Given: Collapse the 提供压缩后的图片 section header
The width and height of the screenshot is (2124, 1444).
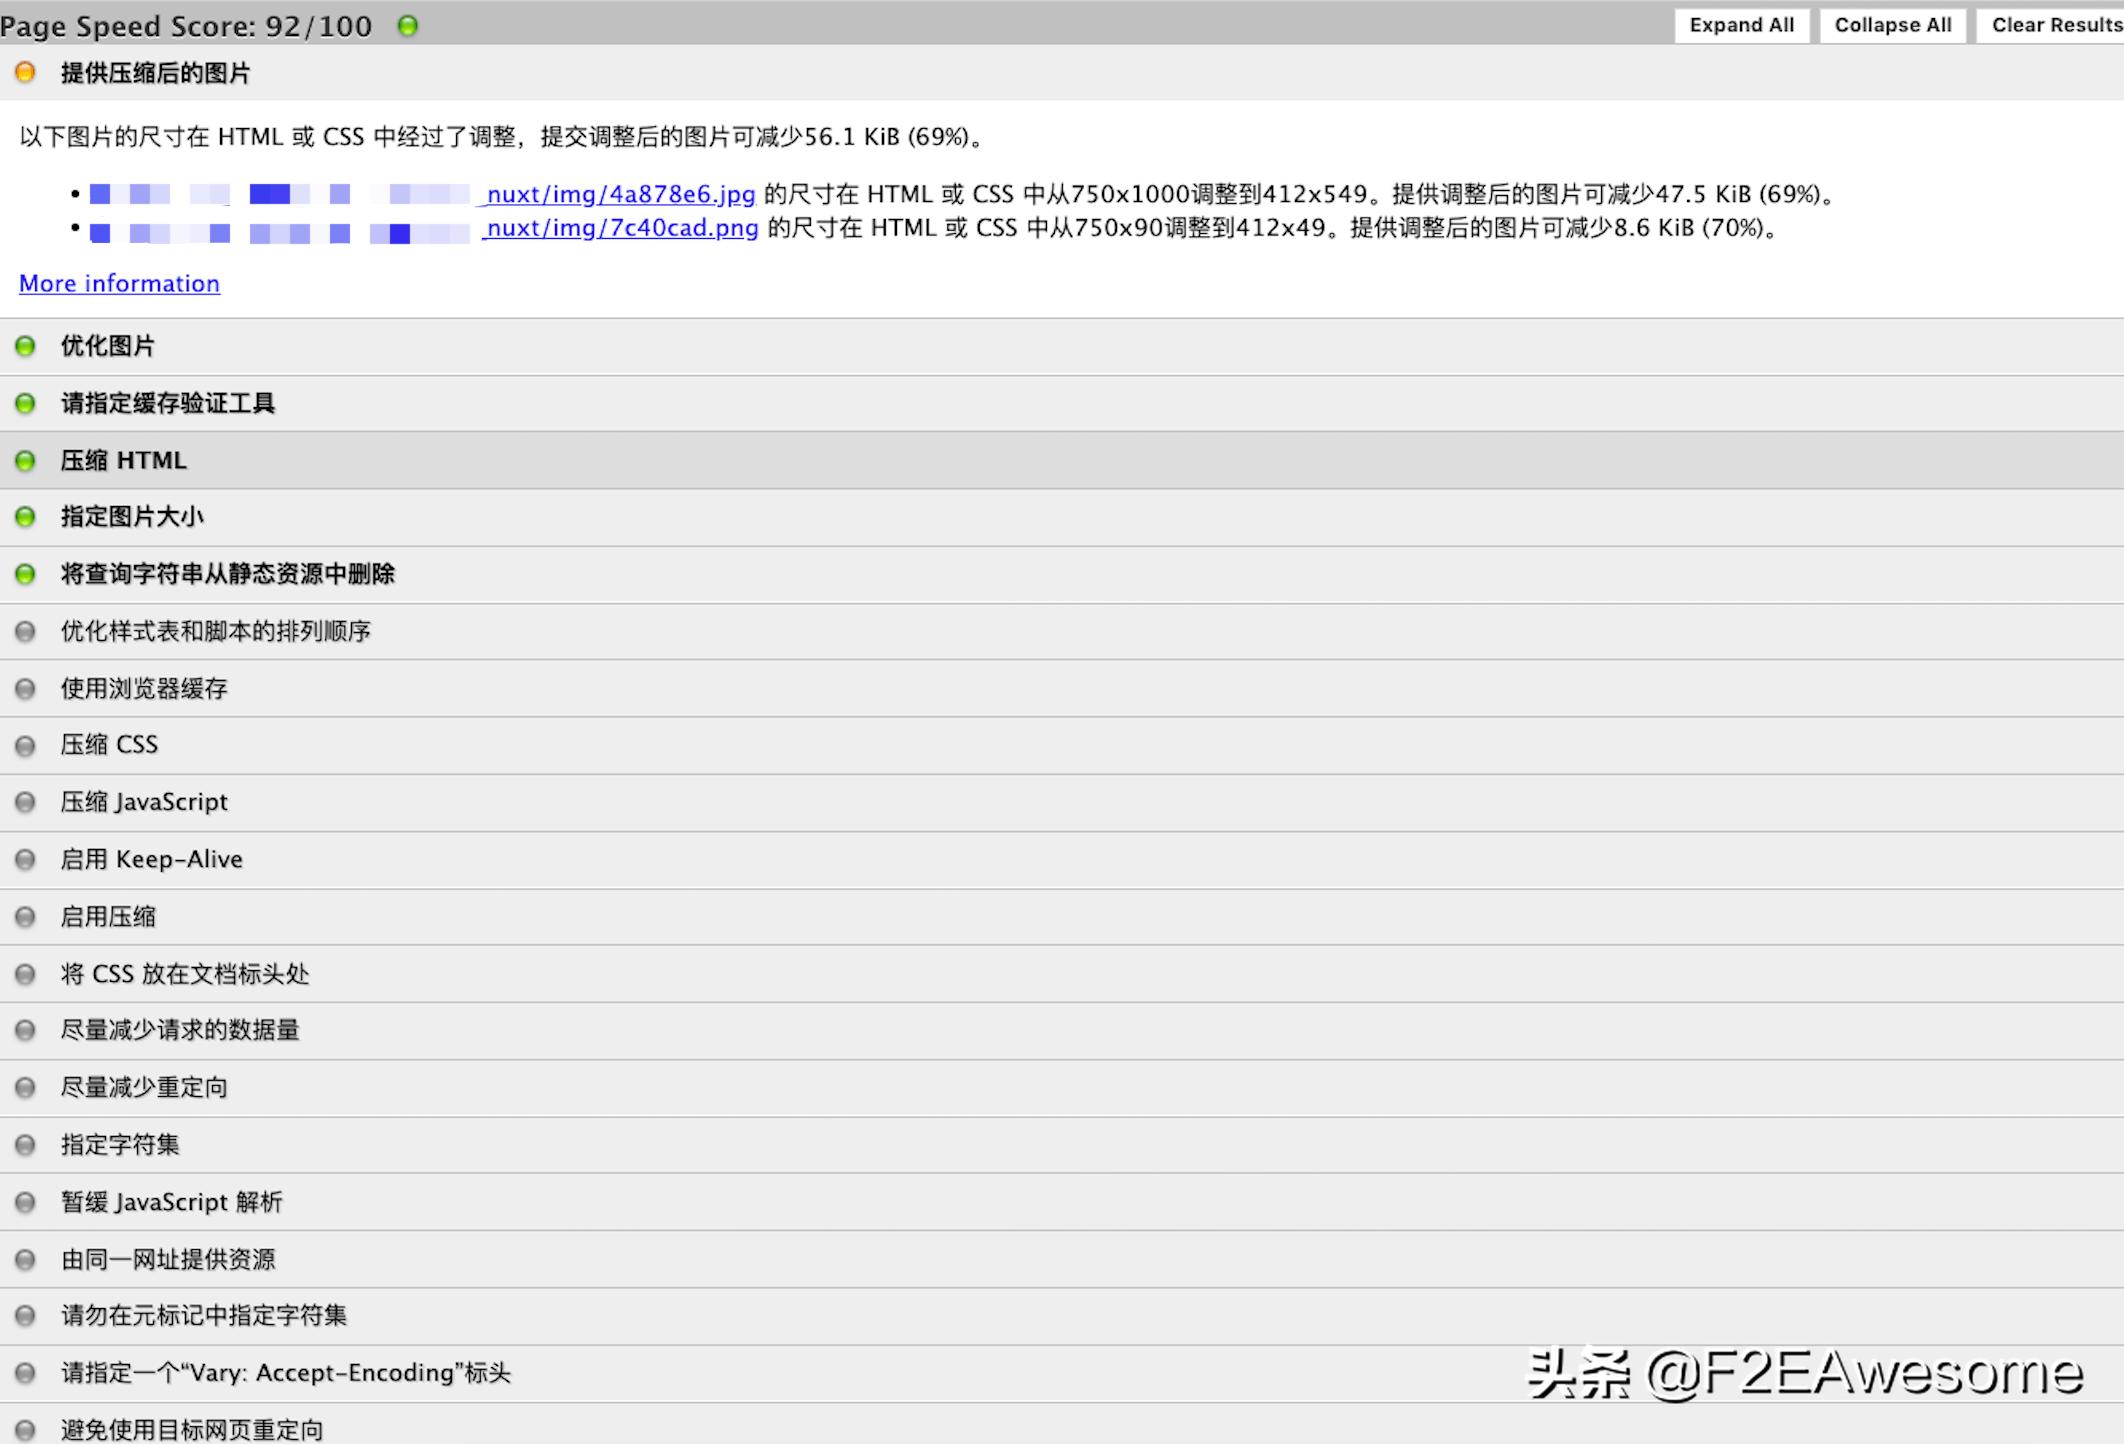Looking at the screenshot, I should 155,73.
